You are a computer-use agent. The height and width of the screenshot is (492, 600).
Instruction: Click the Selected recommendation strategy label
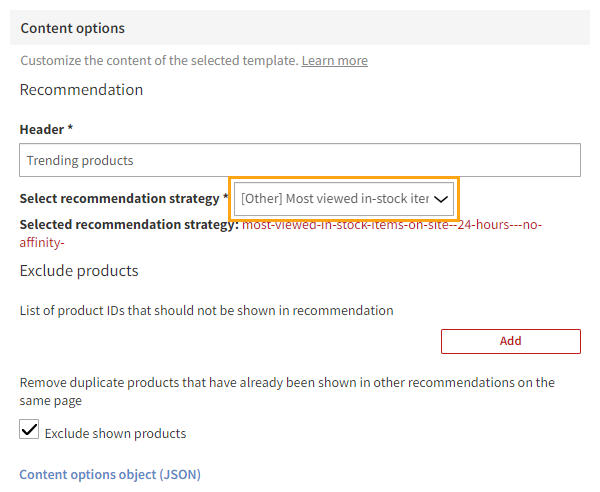tap(129, 225)
